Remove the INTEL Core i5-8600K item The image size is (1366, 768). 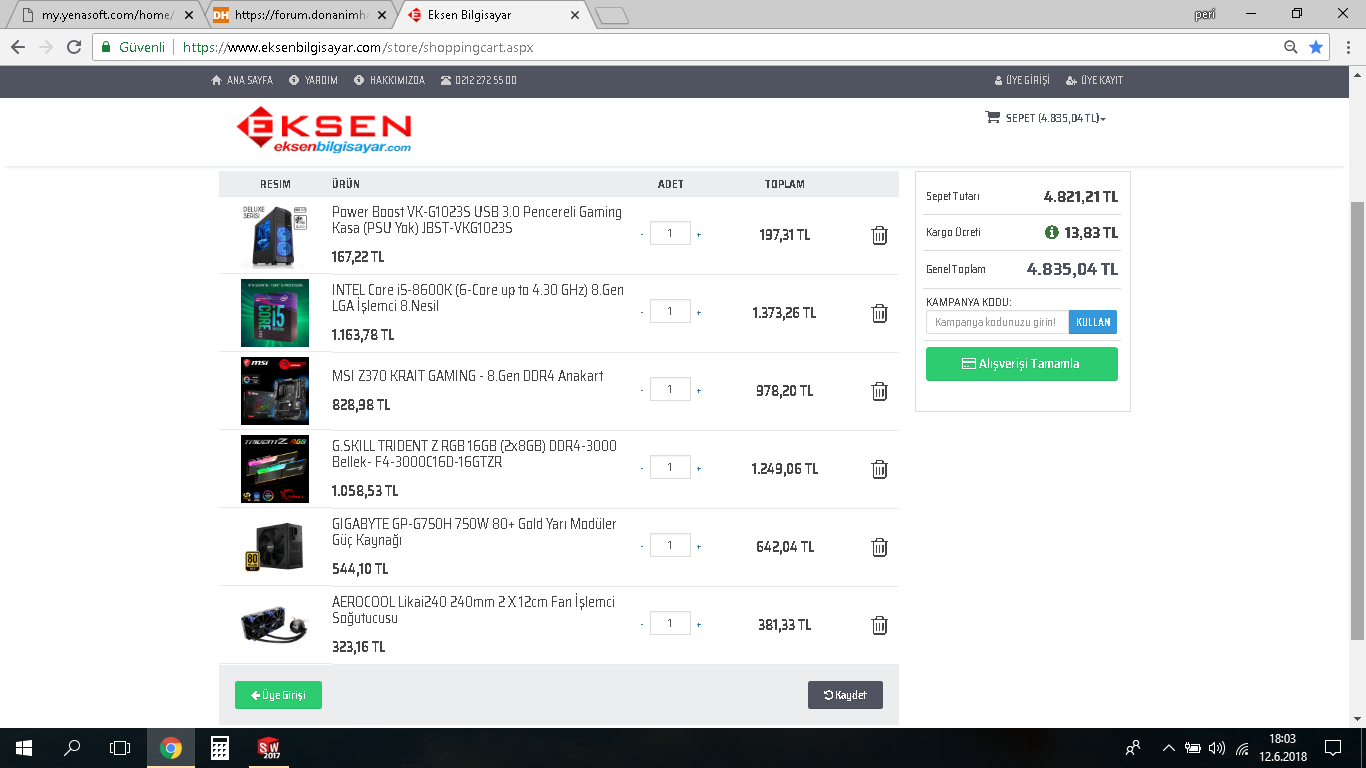tap(879, 313)
